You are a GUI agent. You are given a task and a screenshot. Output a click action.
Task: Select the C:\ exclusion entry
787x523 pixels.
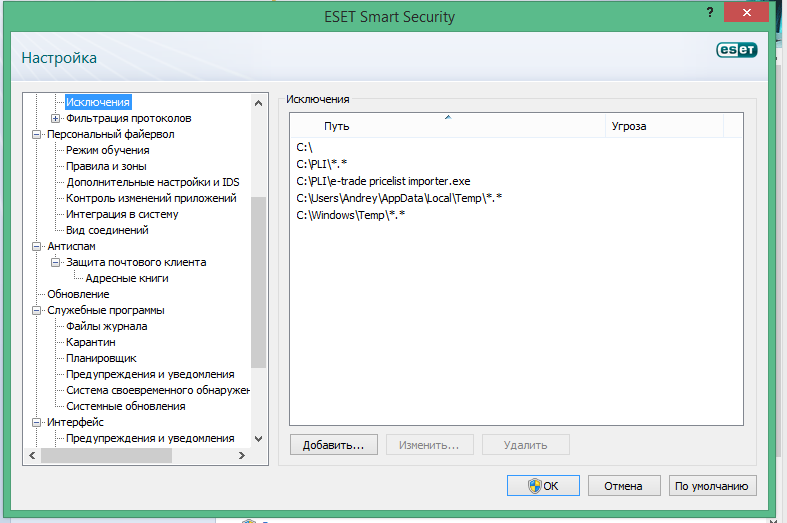click(304, 148)
